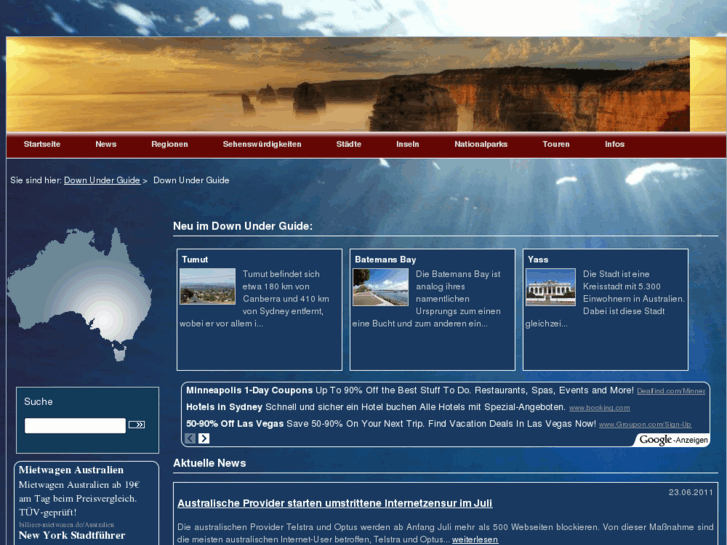Screen dimensions: 727x545
Task: Open the Google-Anzeigen label
Action: pos(673,440)
